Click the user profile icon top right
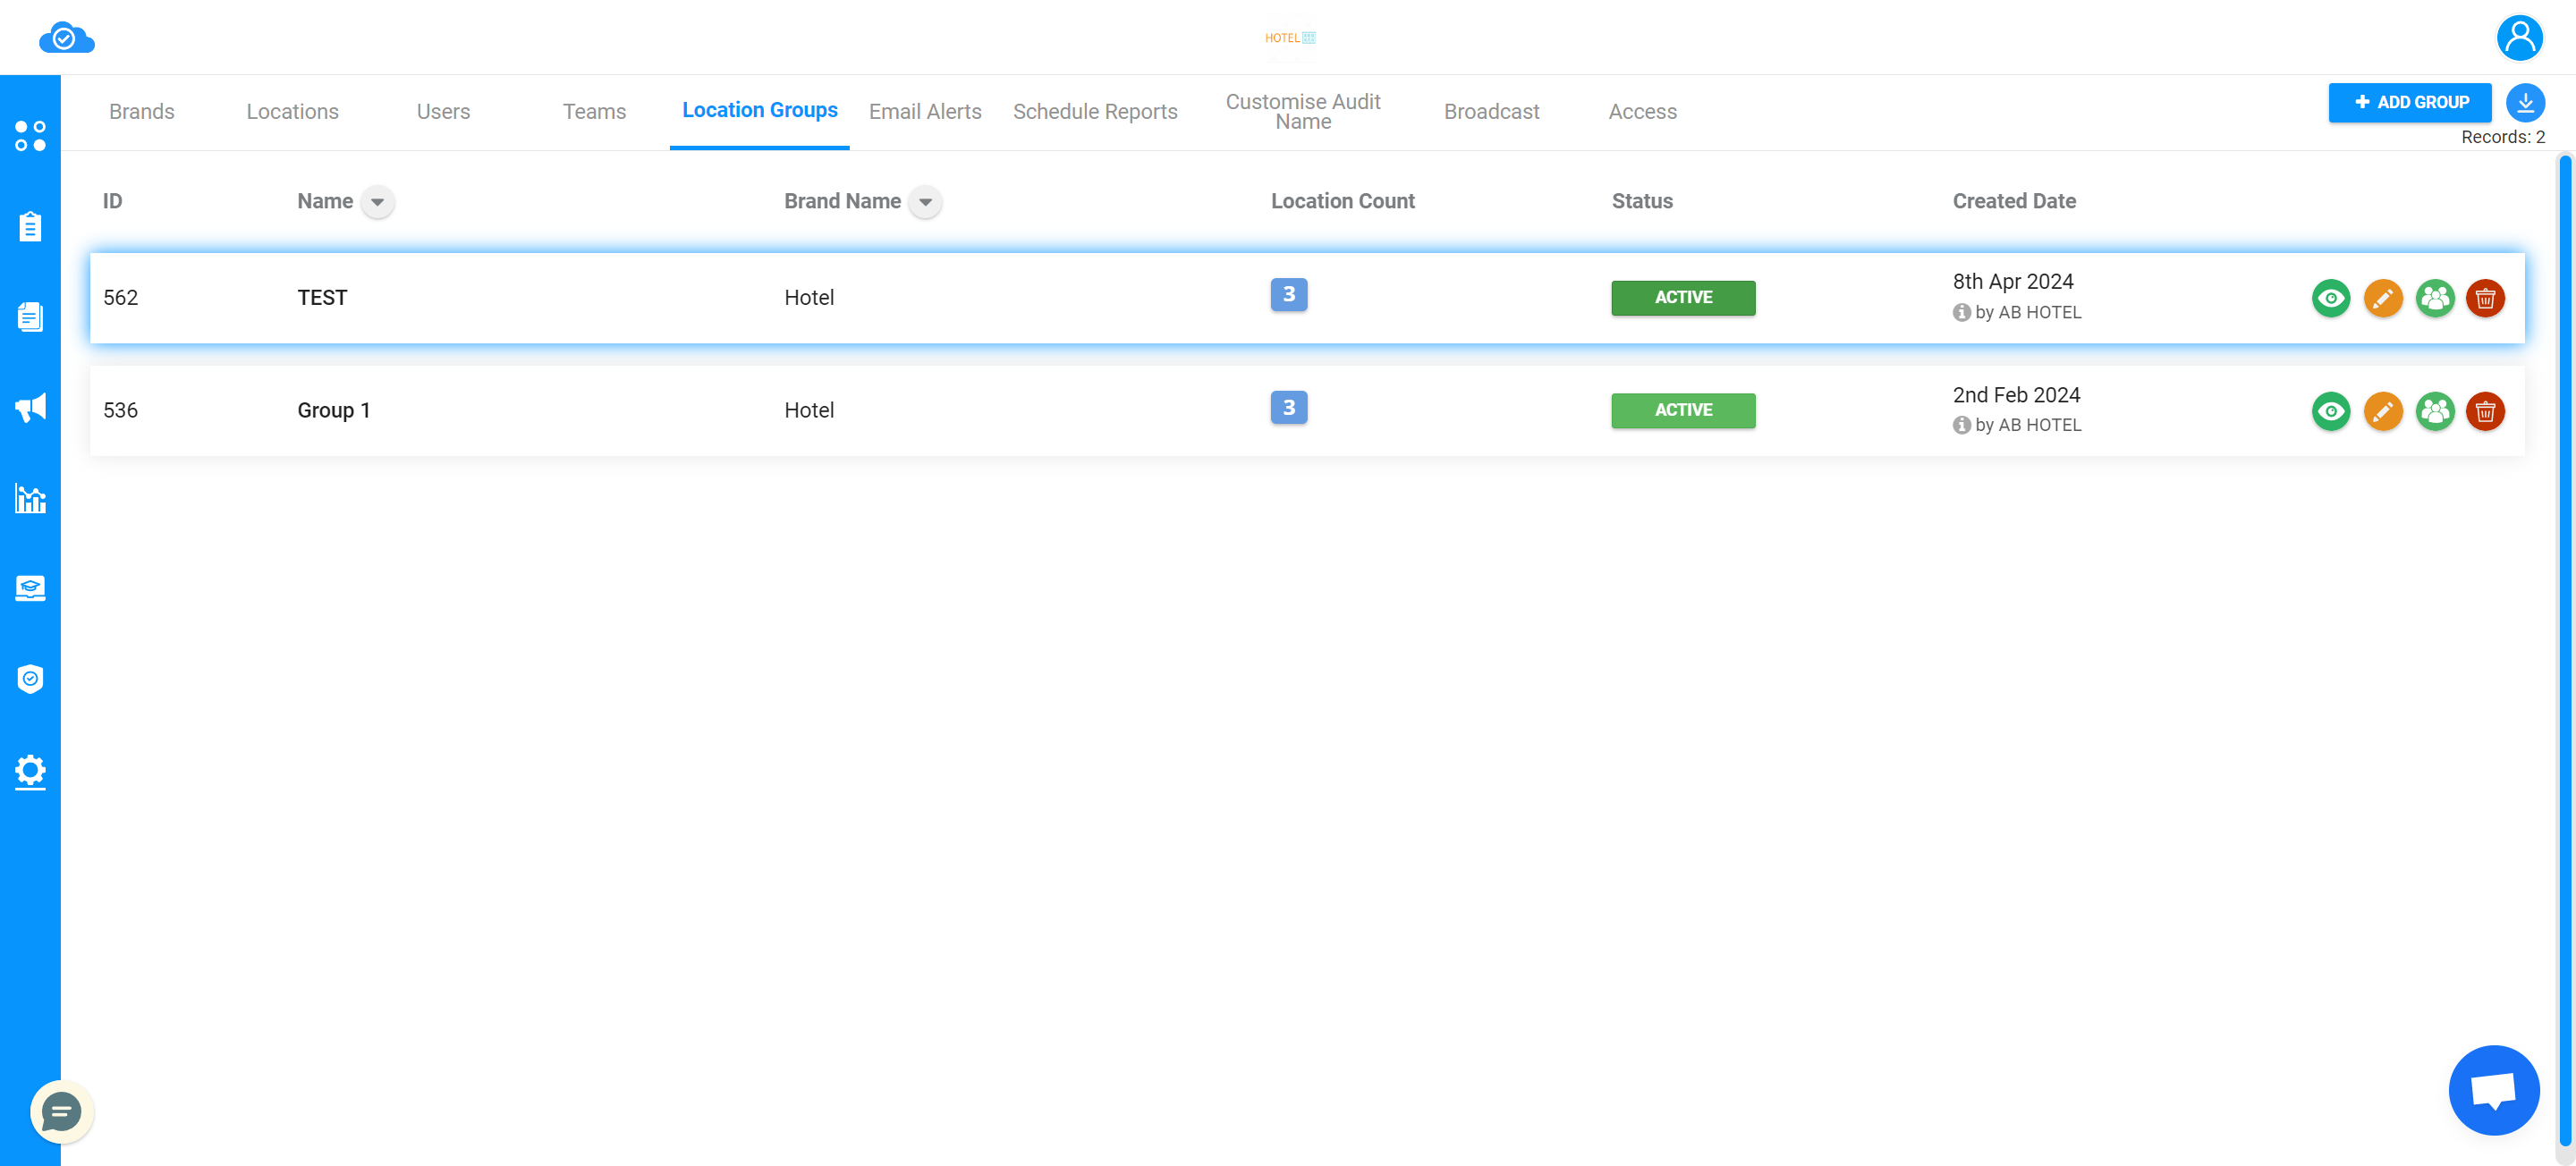Image resolution: width=2576 pixels, height=1166 pixels. (x=2519, y=36)
